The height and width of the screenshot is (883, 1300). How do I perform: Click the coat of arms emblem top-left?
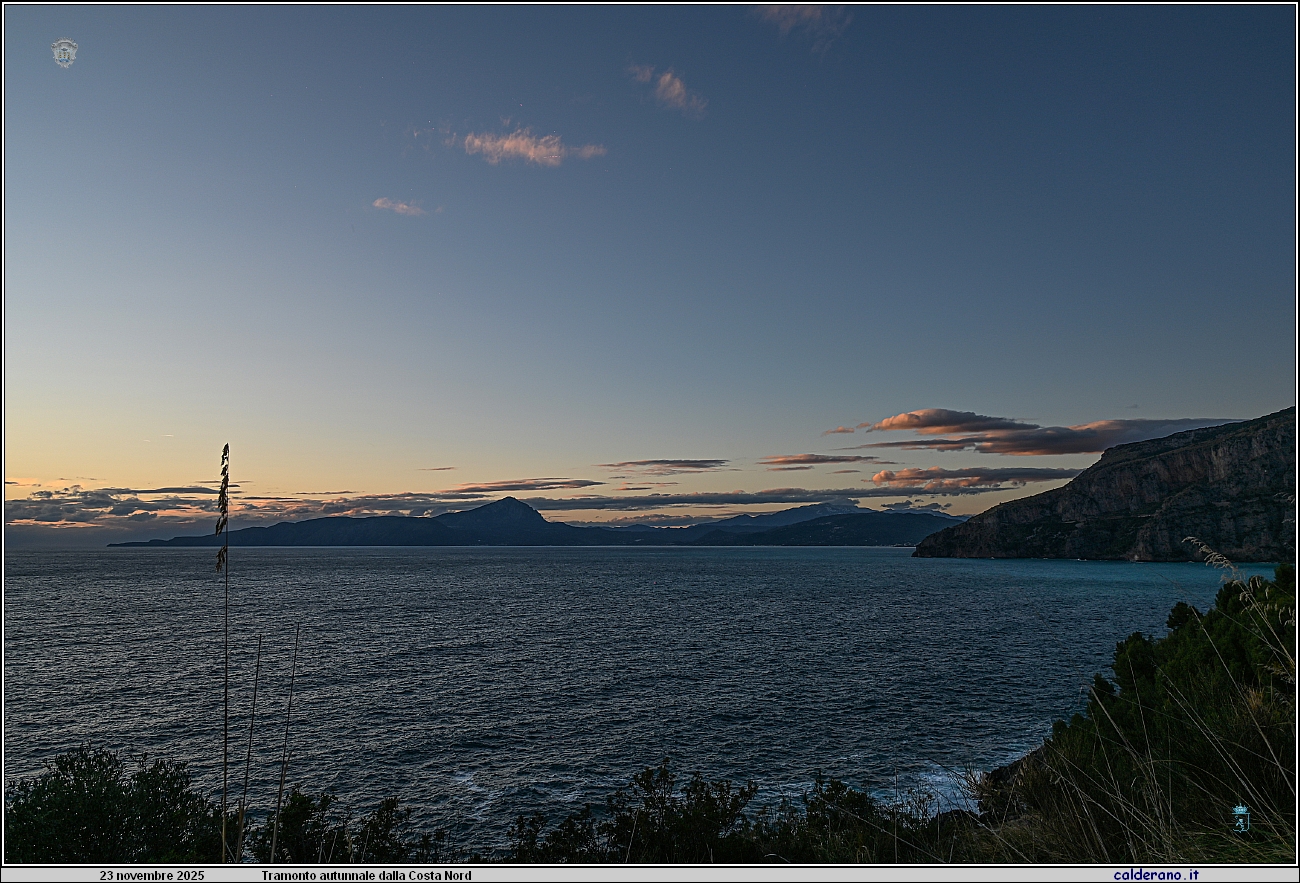pos(64,53)
